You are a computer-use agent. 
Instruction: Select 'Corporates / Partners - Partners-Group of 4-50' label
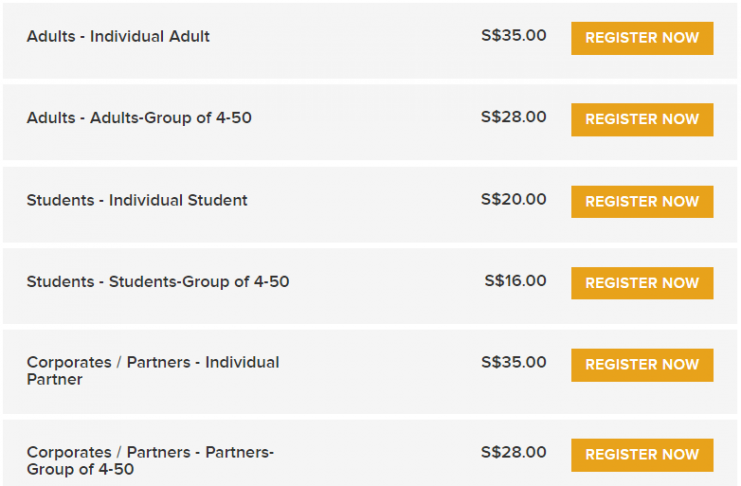pyautogui.click(x=150, y=460)
